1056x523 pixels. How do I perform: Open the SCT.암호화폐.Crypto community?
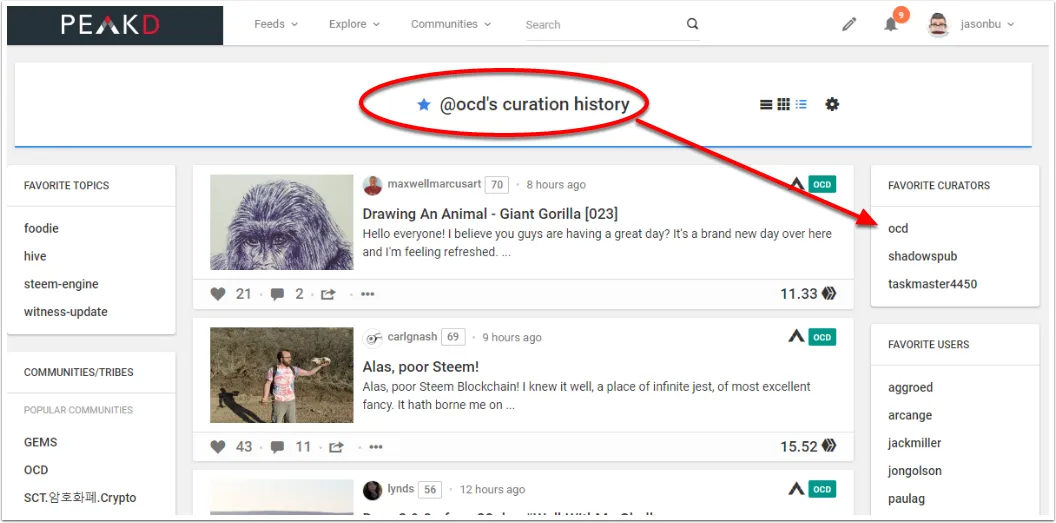coord(80,498)
